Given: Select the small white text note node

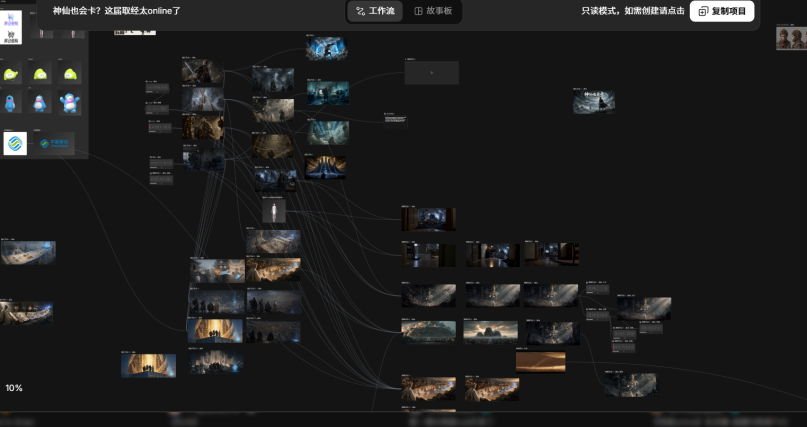Looking at the screenshot, I should click(x=395, y=119).
